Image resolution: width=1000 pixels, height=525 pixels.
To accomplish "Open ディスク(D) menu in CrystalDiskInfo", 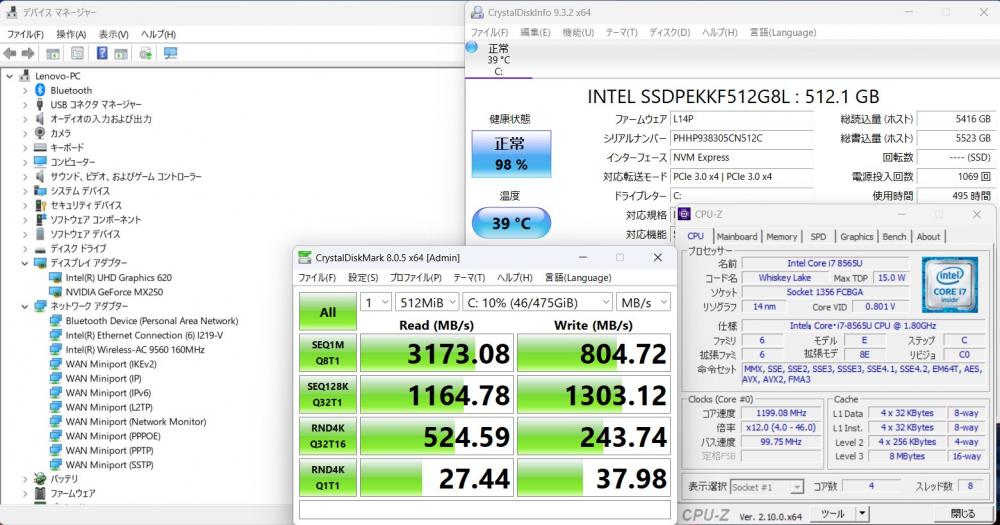I will 669,33.
